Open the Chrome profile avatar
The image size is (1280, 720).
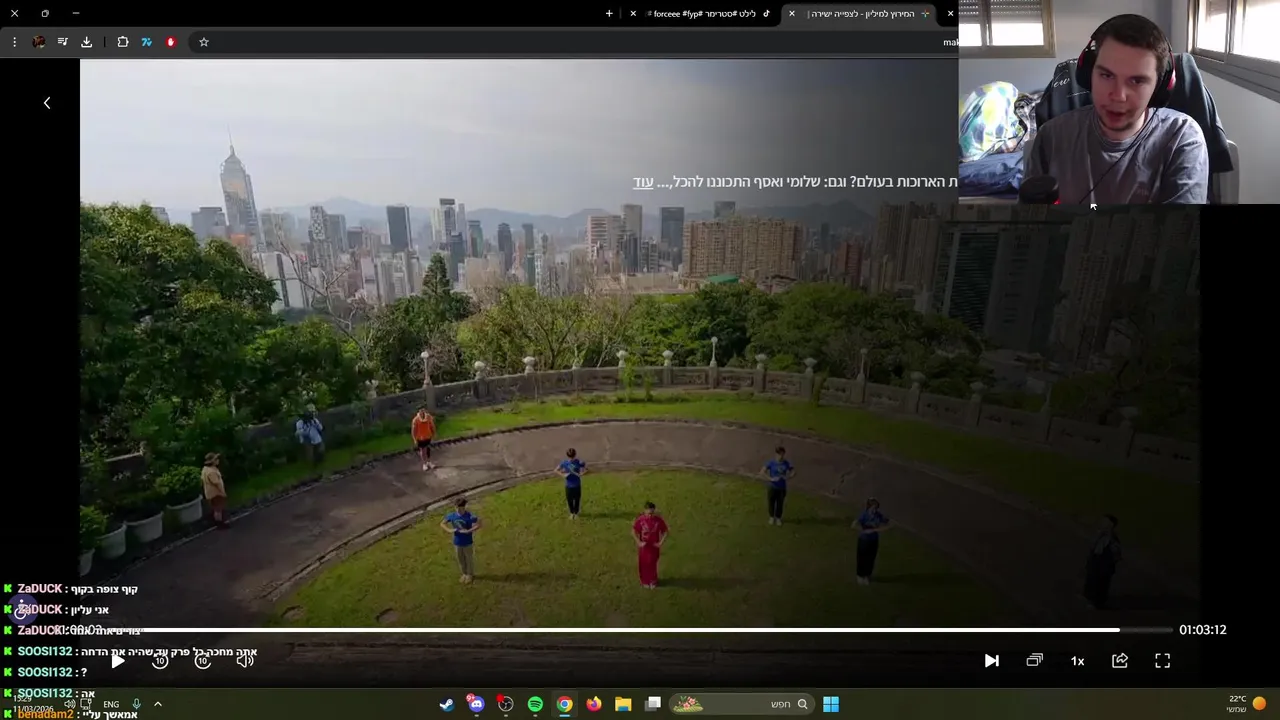pyautogui.click(x=38, y=42)
